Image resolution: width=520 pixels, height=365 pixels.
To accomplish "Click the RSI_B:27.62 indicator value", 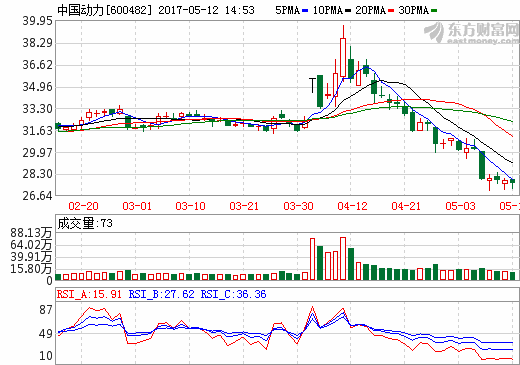I will click(161, 294).
